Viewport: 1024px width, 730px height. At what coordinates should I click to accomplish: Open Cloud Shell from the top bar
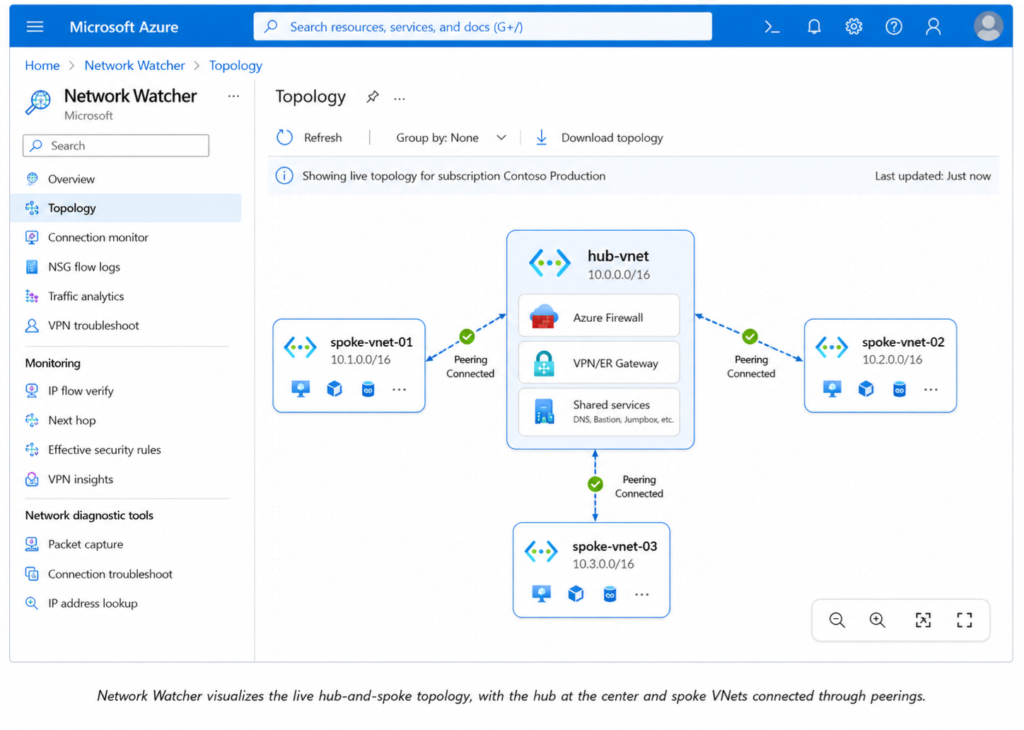pos(772,27)
